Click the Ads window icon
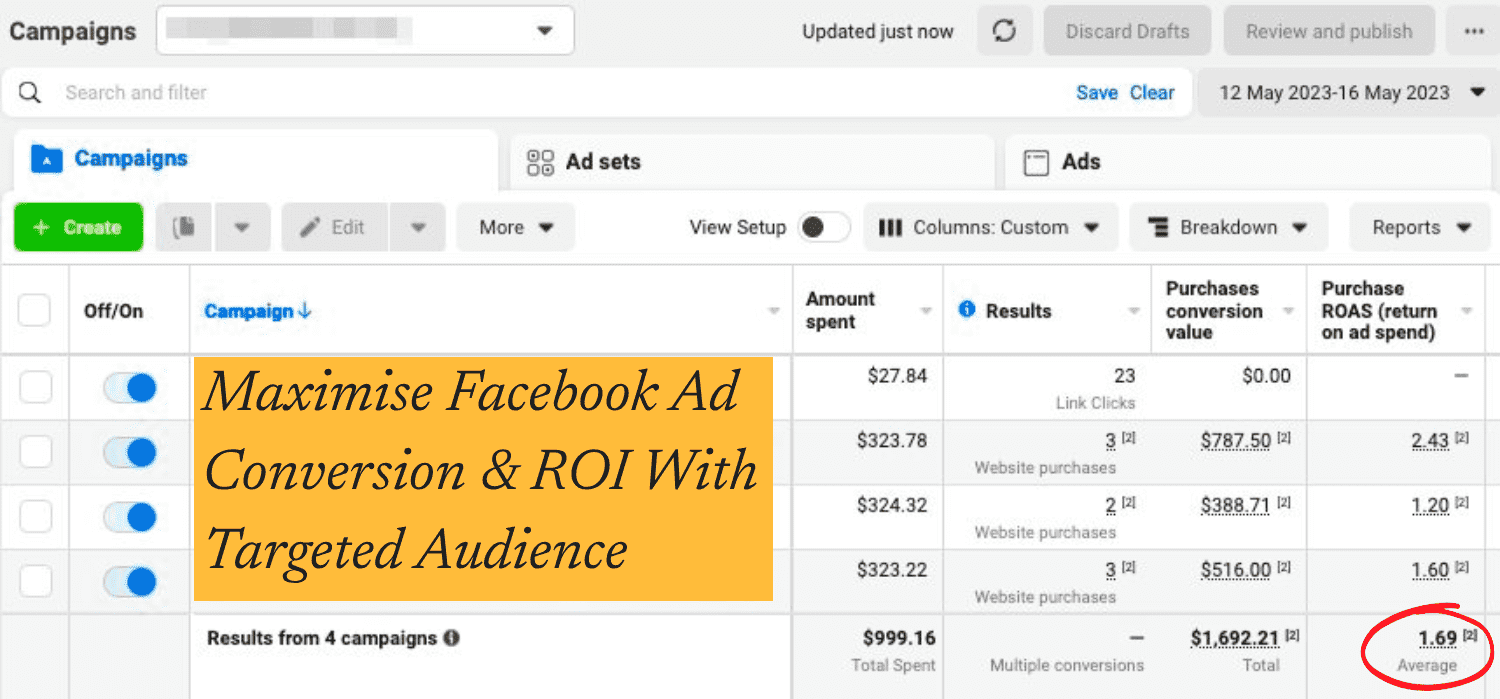 click(x=1036, y=162)
